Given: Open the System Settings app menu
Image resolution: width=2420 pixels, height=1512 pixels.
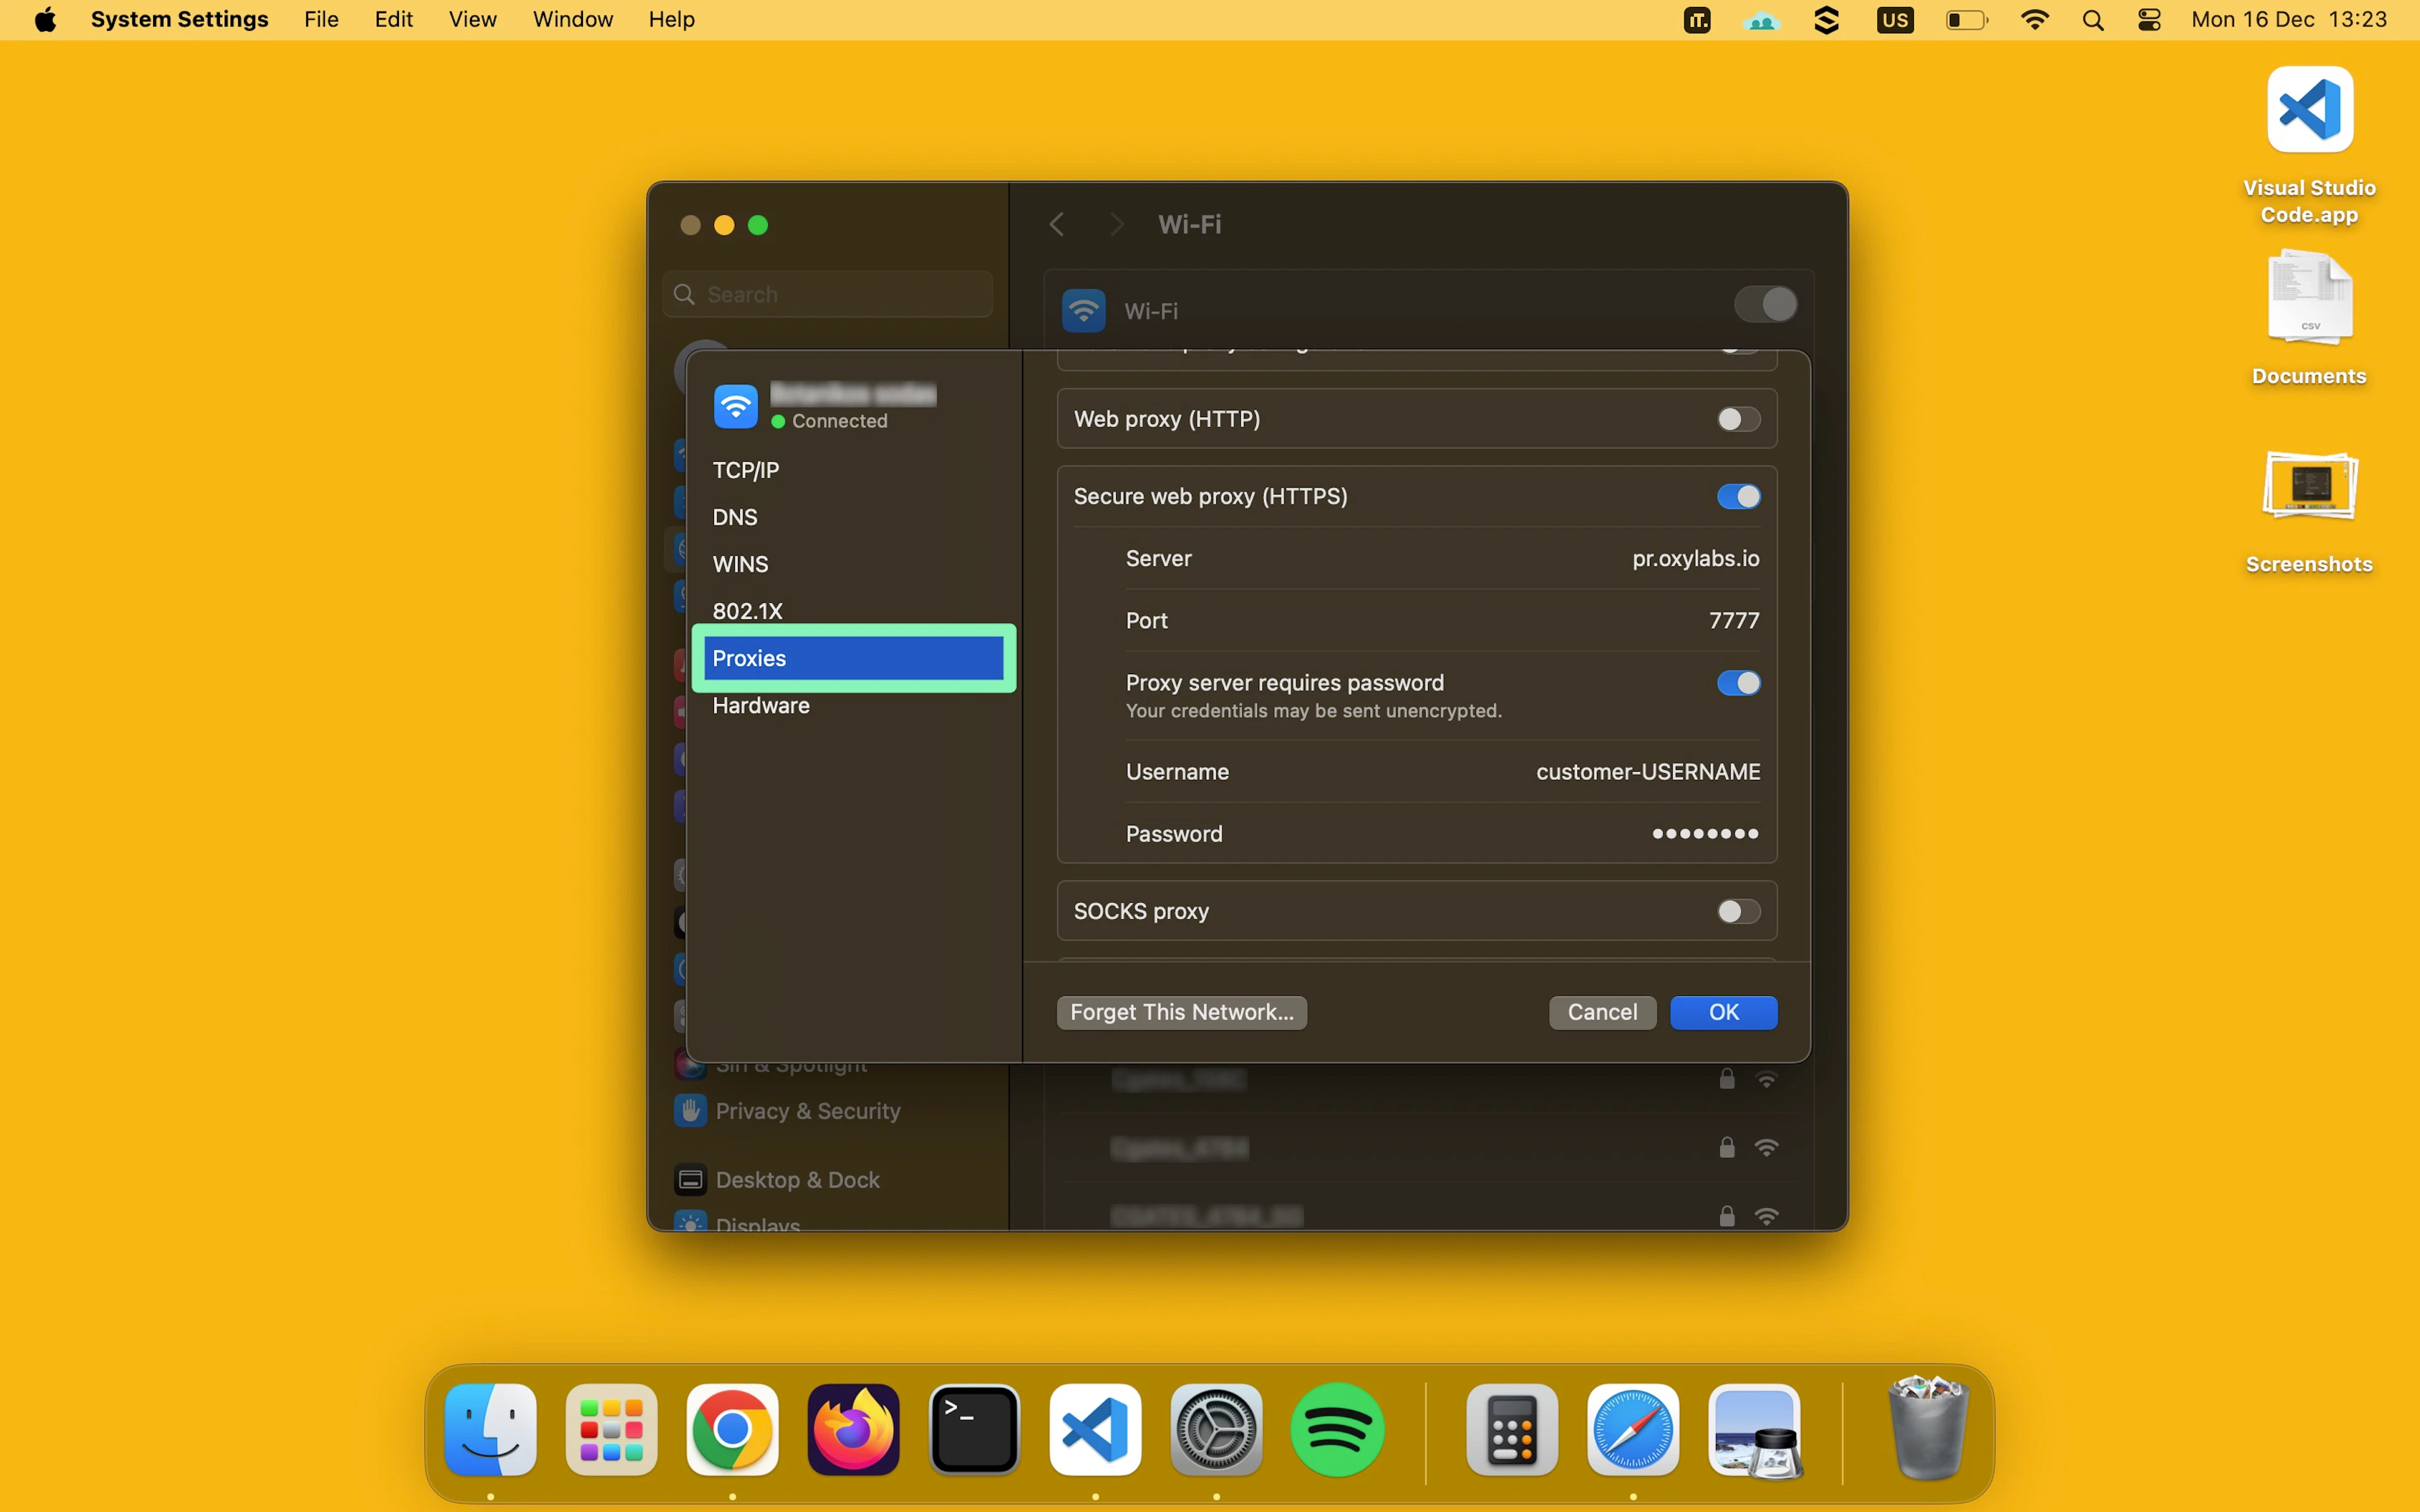Looking at the screenshot, I should pyautogui.click(x=179, y=19).
